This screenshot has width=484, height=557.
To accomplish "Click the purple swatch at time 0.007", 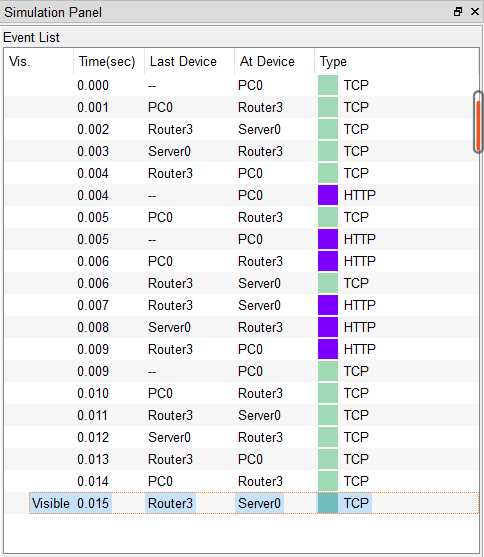I will coord(328,305).
